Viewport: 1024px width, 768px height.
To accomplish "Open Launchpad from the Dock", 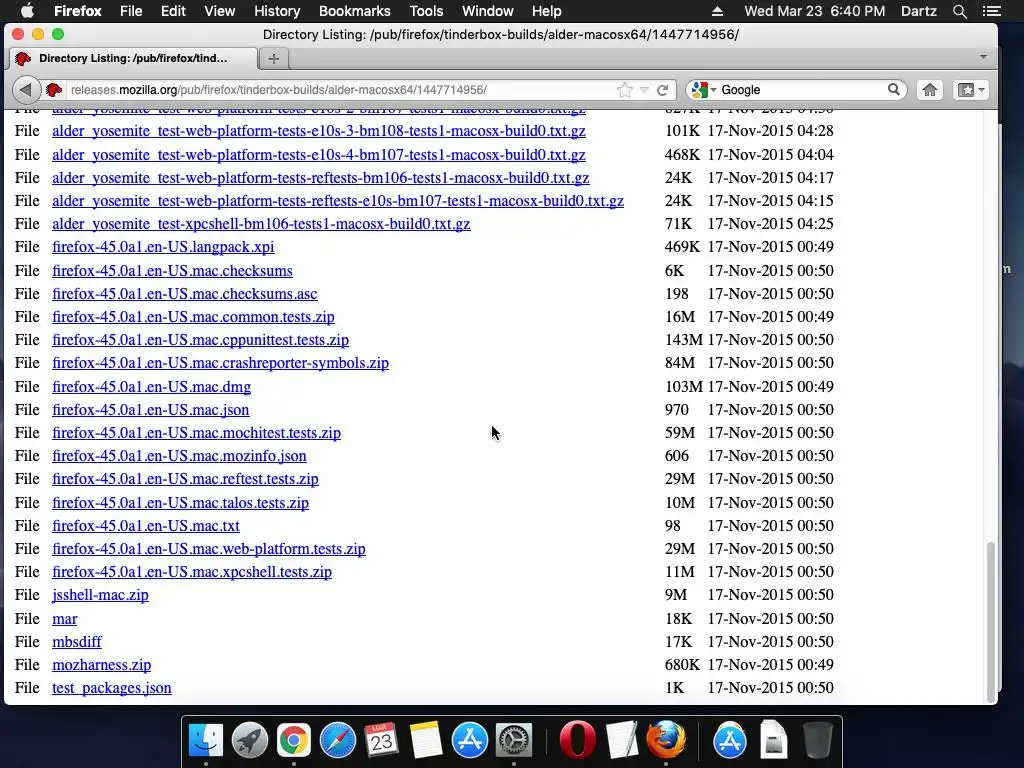I will 249,740.
